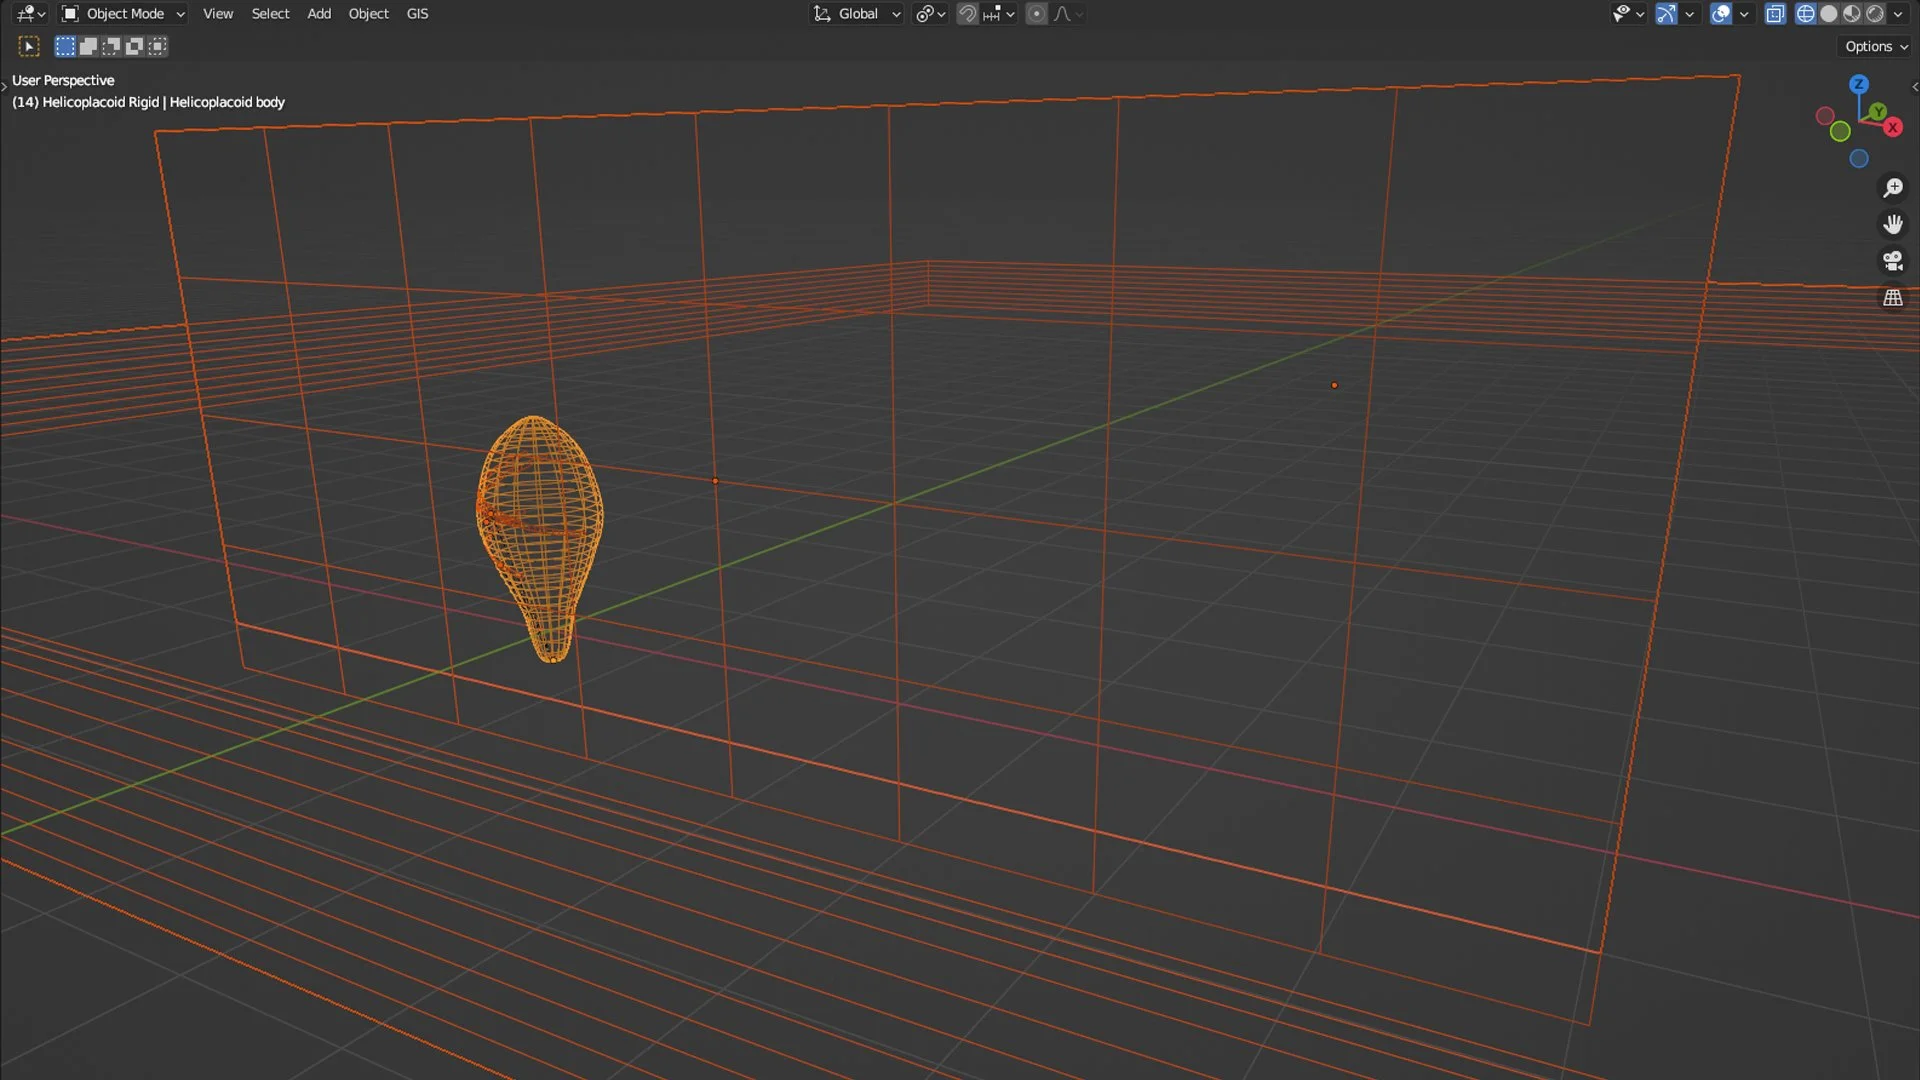Open the Select menu

(270, 14)
